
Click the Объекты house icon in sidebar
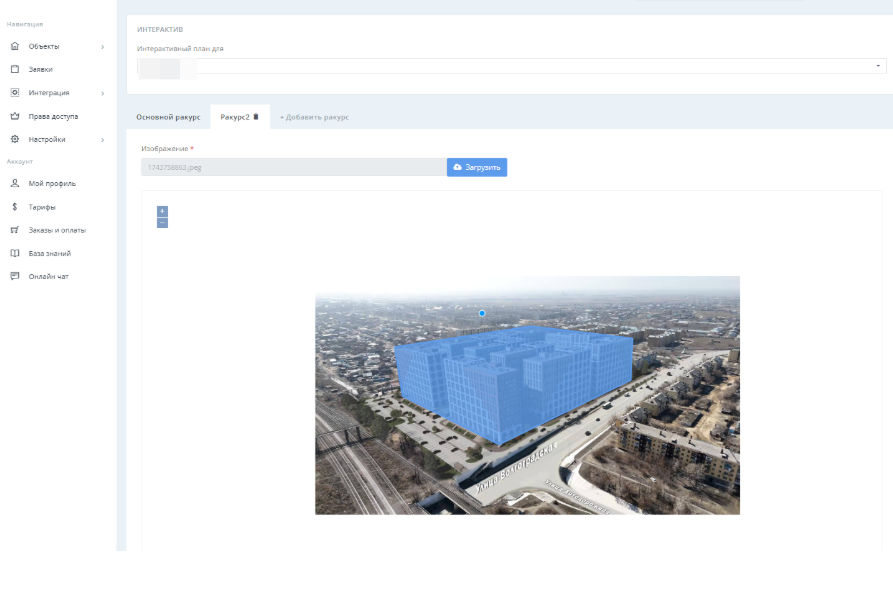(15, 46)
